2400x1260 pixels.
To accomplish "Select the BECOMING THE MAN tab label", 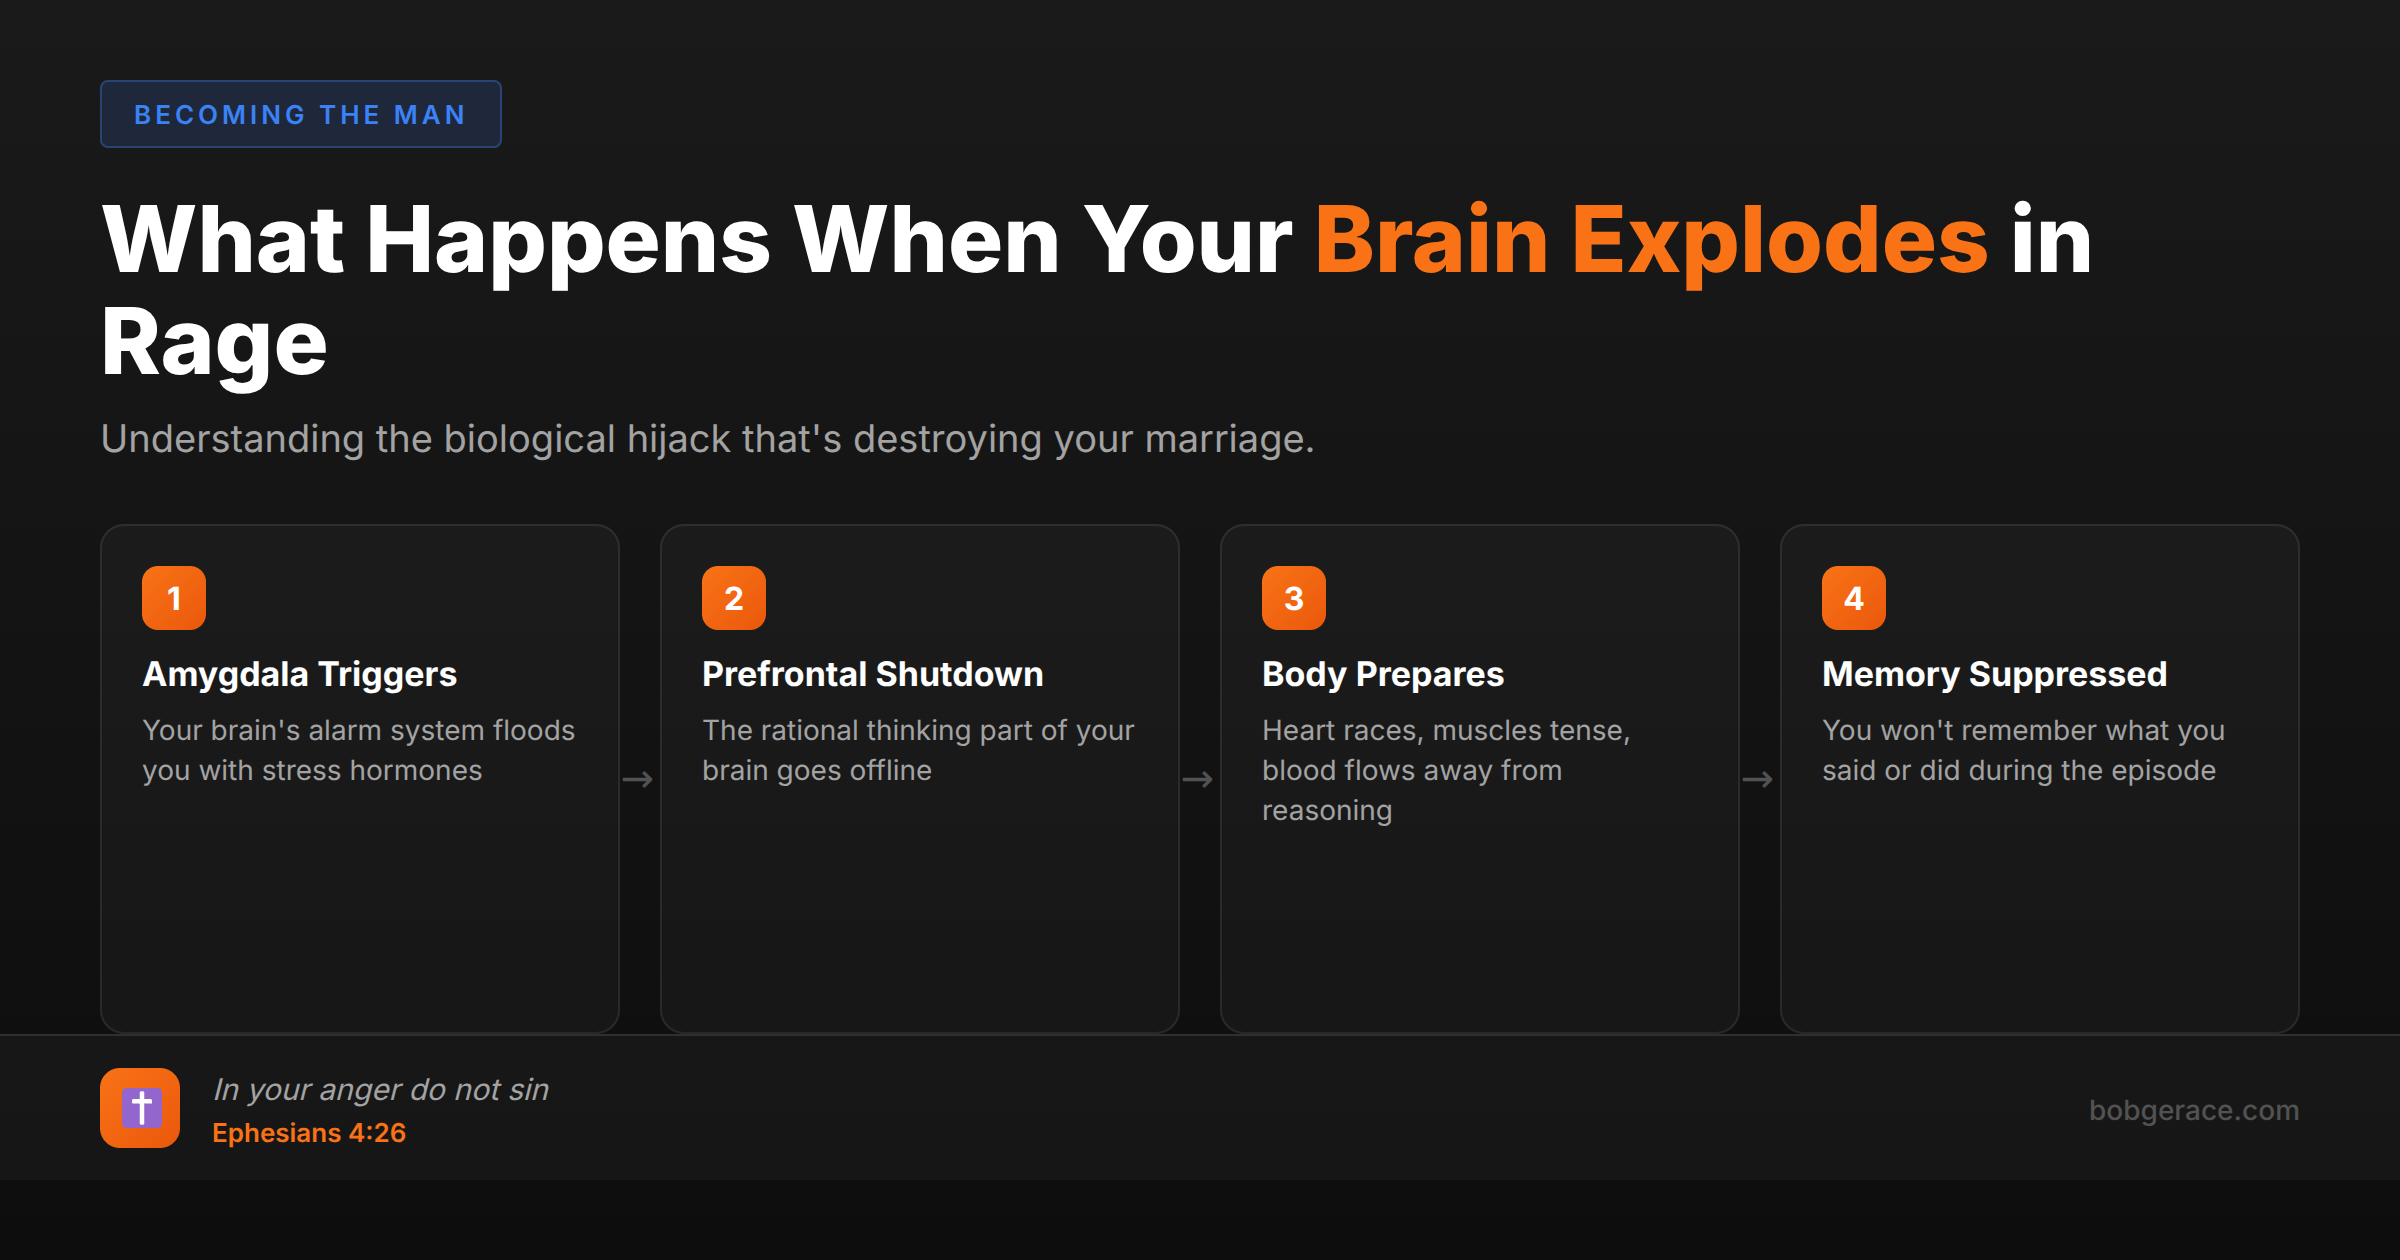I will (300, 114).
